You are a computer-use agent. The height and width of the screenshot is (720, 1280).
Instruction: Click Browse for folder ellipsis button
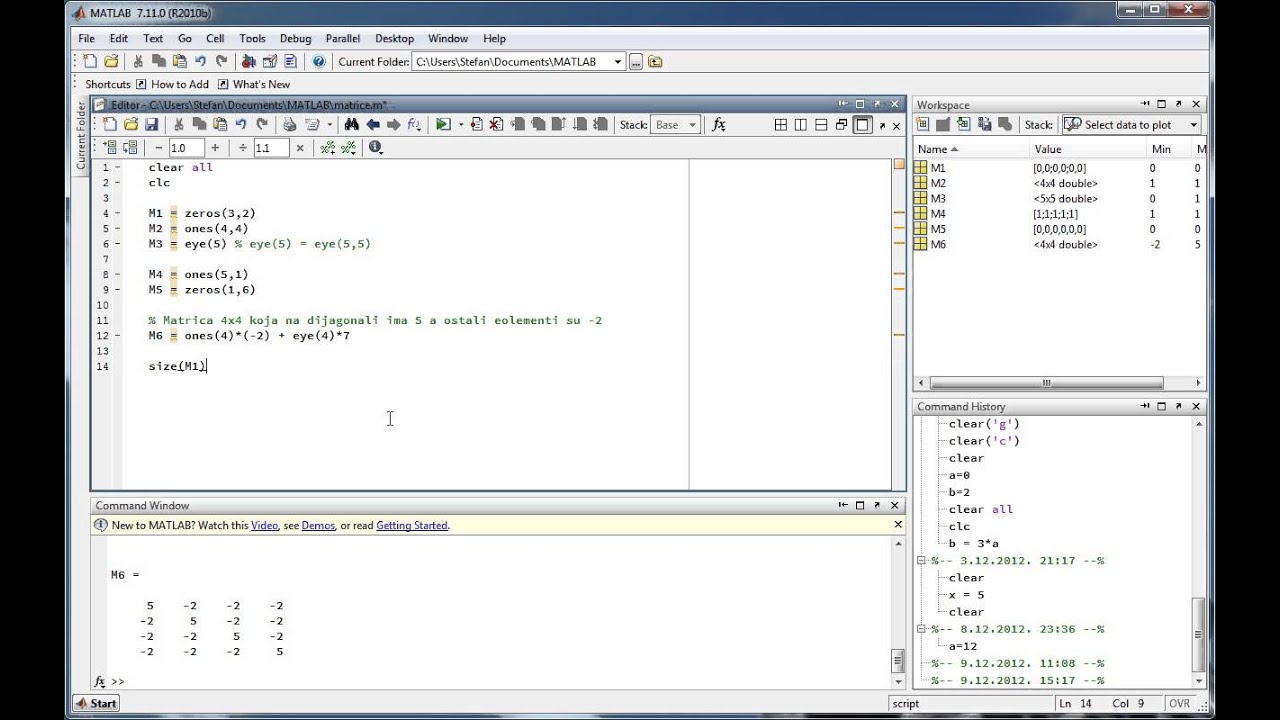click(635, 62)
